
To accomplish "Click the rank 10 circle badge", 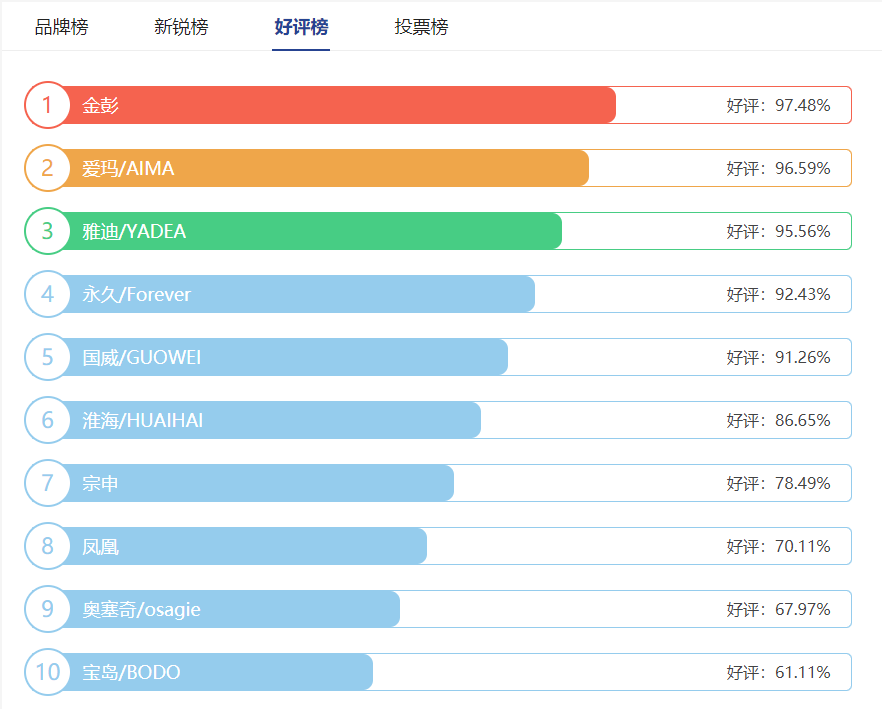I will point(47,672).
